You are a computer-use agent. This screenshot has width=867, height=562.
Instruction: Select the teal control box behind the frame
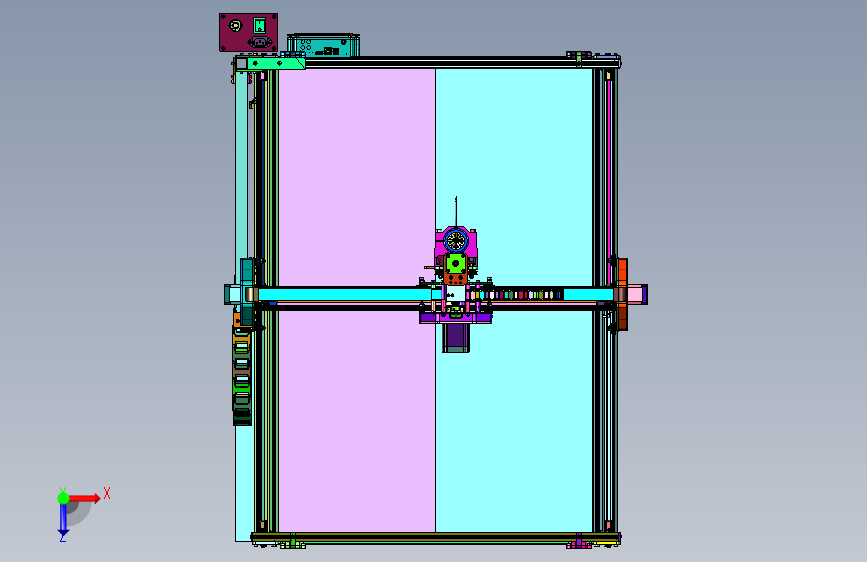tap(323, 45)
